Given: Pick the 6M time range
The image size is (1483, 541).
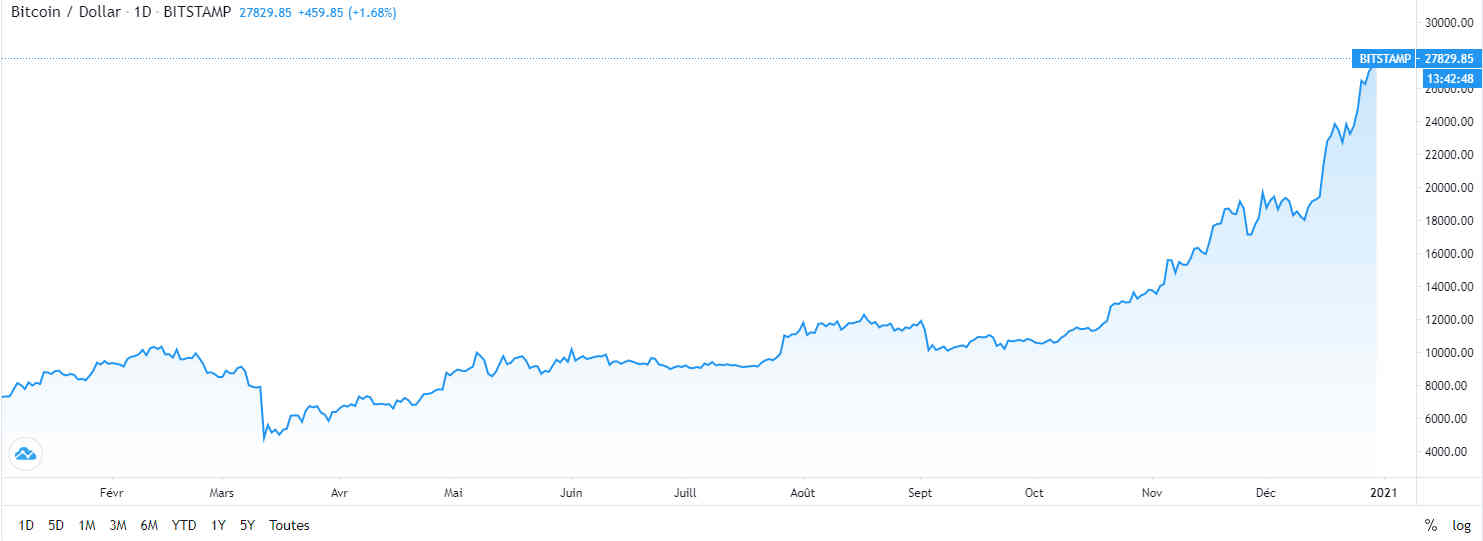Looking at the screenshot, I should [149, 525].
